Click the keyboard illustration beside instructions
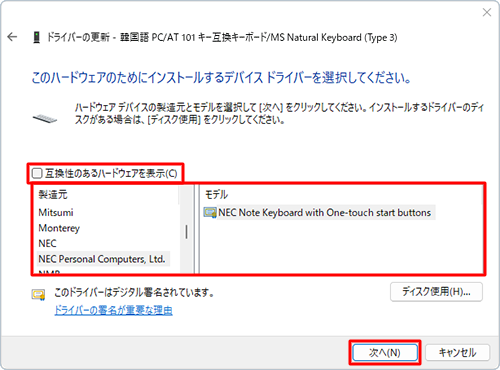This screenshot has width=500, height=370. point(45,118)
